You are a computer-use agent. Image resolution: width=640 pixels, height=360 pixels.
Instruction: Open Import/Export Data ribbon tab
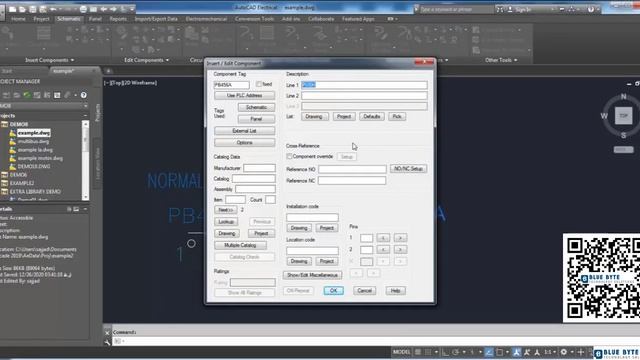156,19
